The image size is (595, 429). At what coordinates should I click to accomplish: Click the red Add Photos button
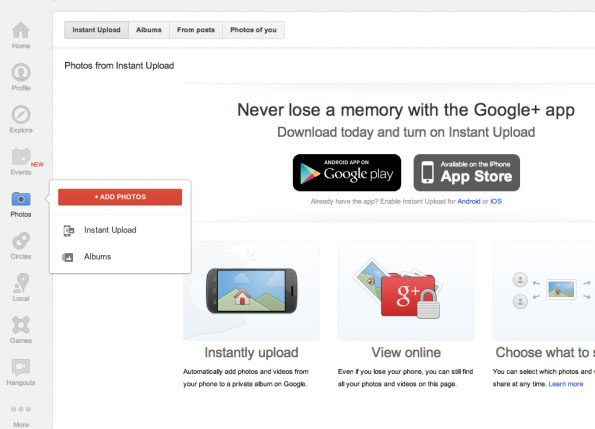(120, 197)
